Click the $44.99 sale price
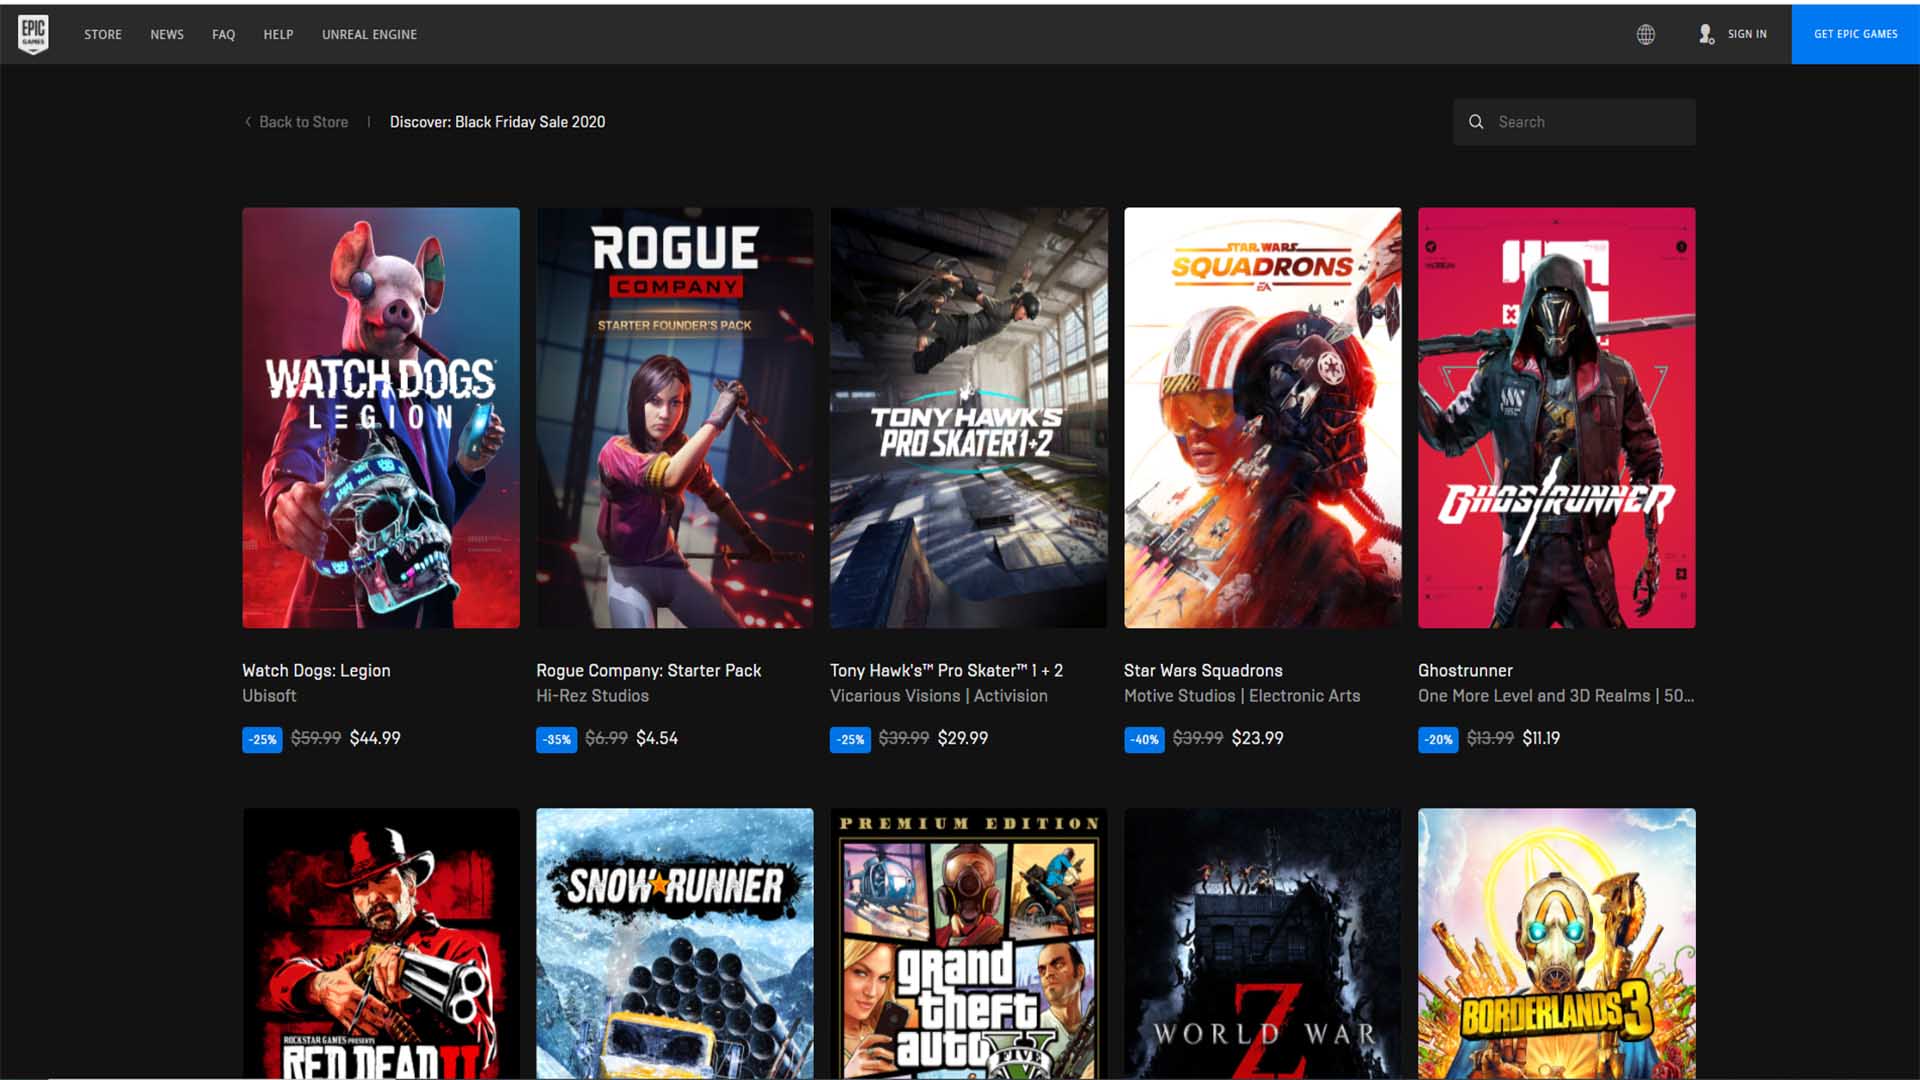 click(x=375, y=738)
